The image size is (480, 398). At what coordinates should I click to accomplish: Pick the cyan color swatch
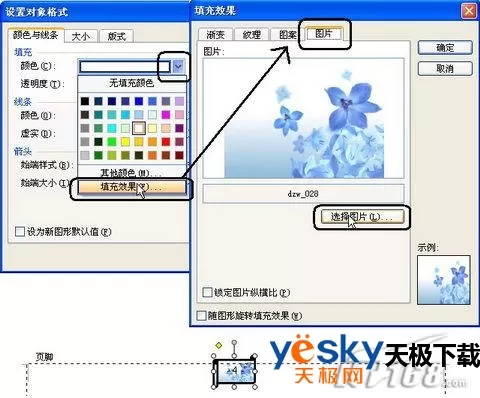[112, 128]
